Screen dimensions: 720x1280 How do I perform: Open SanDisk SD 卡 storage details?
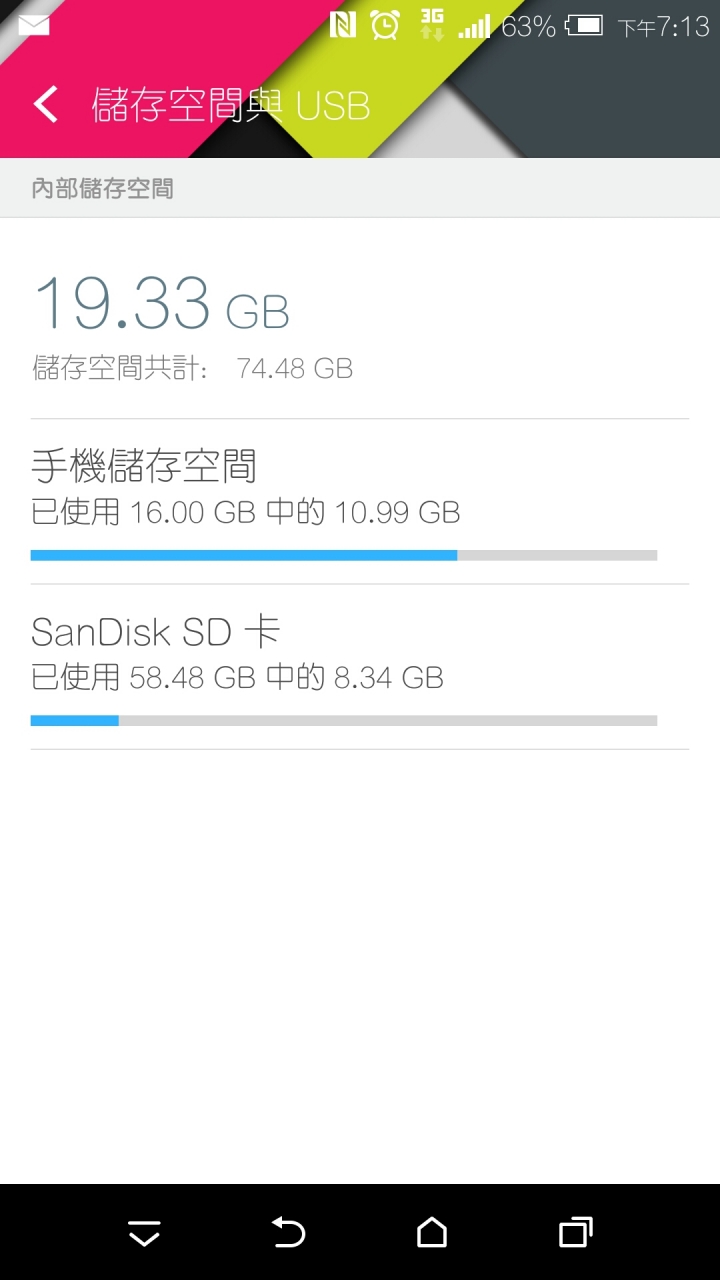(x=360, y=667)
